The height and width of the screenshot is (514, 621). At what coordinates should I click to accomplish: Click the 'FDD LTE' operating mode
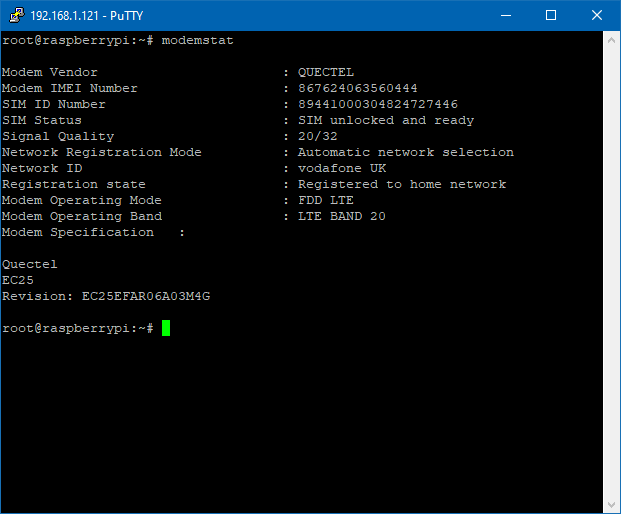[326, 200]
